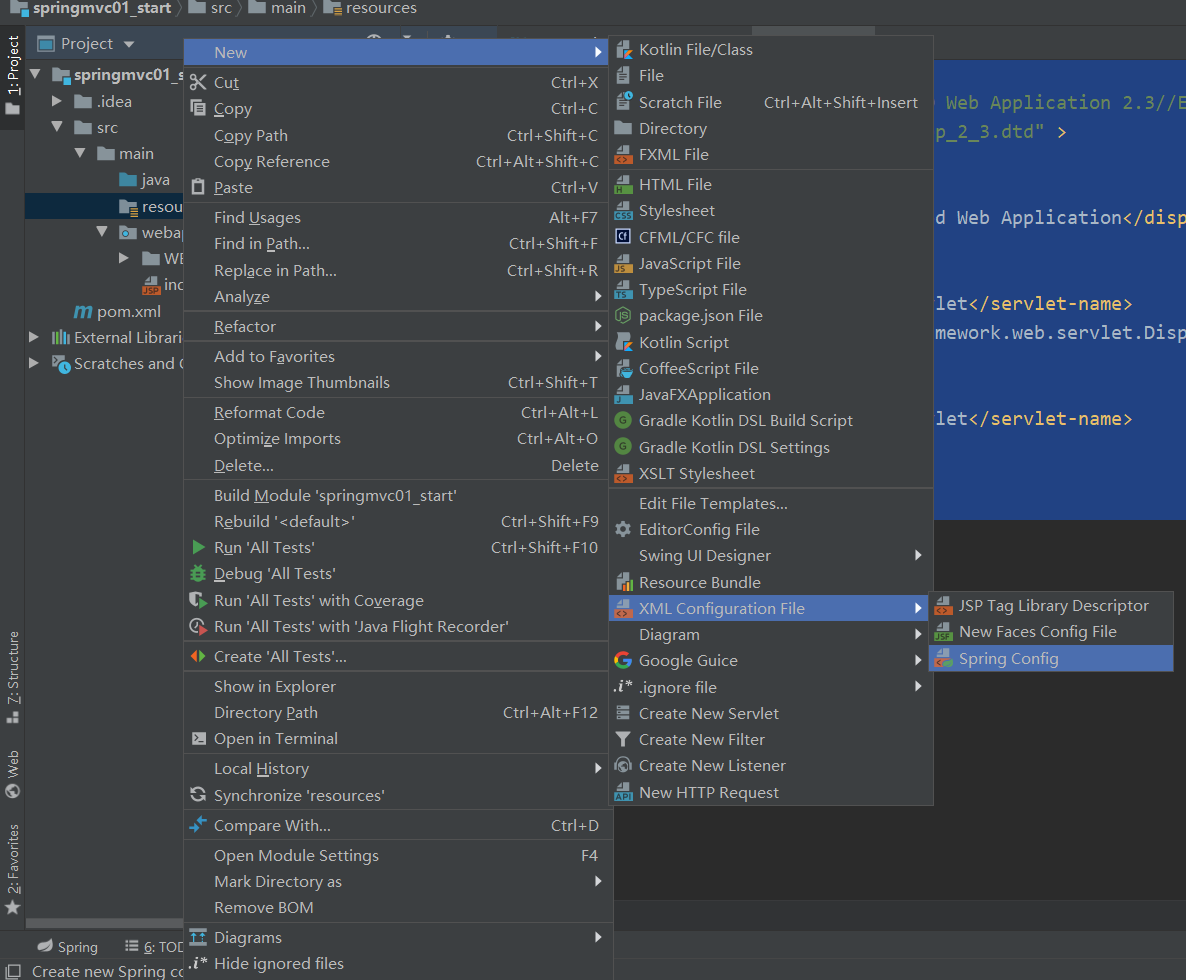Select Open Module Settings entry
The height and width of the screenshot is (980, 1186).
click(397, 855)
